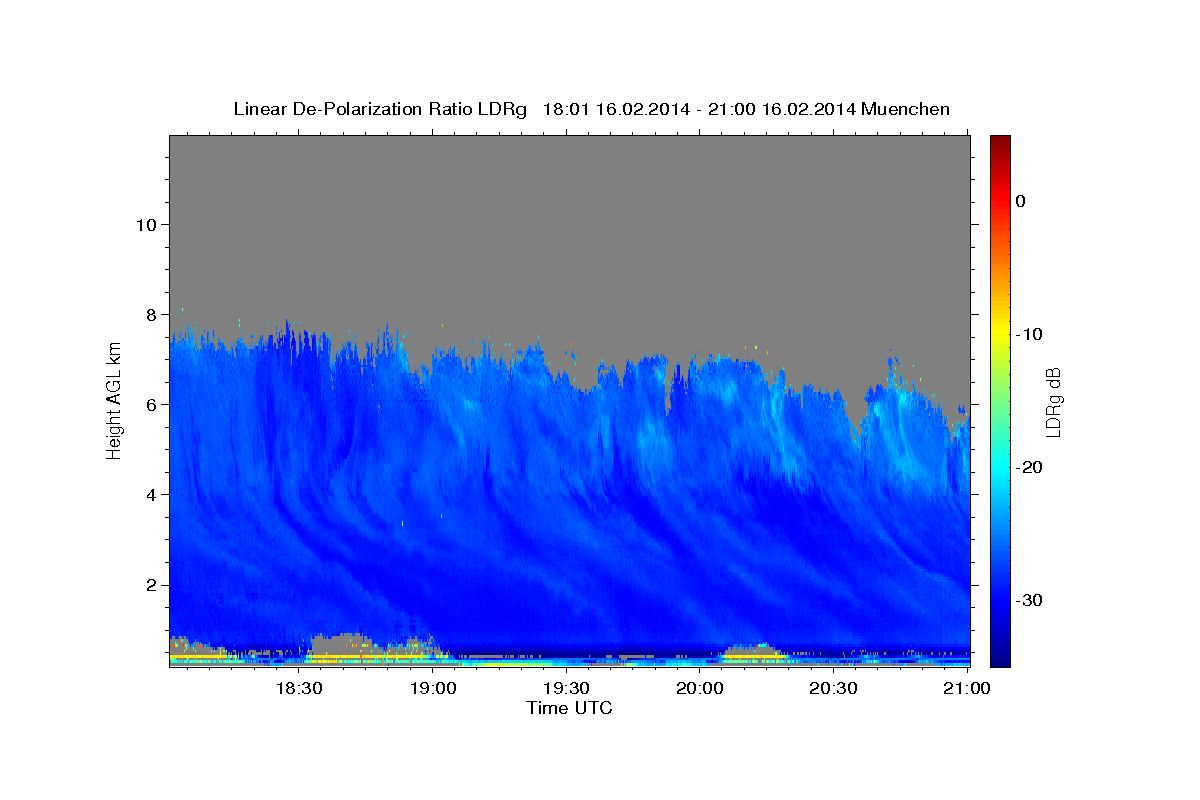Click the colorbar value '-30'

[x=1029, y=600]
